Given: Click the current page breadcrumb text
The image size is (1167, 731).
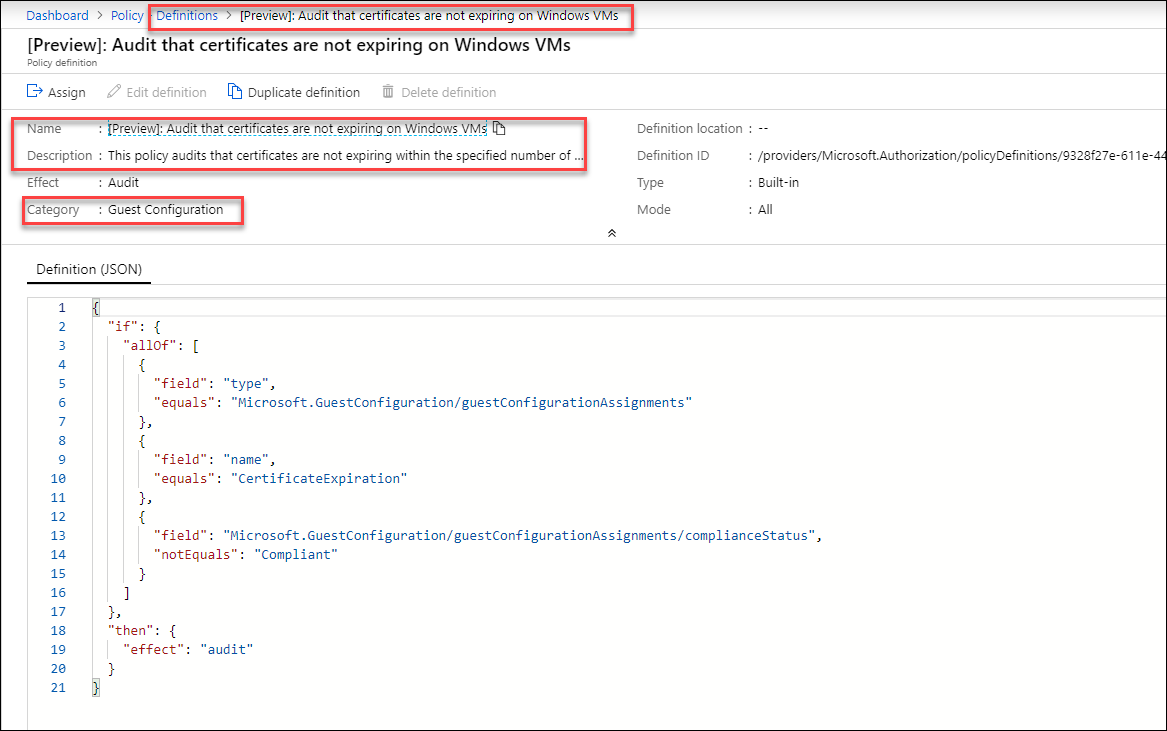Looking at the screenshot, I should tap(429, 15).
